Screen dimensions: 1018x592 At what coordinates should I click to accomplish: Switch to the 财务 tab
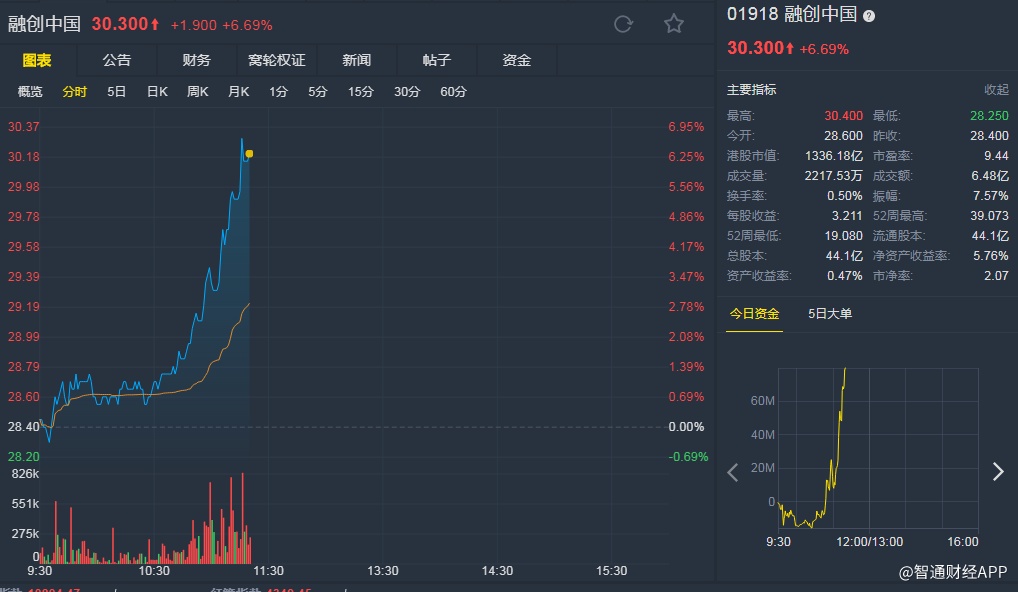point(197,60)
